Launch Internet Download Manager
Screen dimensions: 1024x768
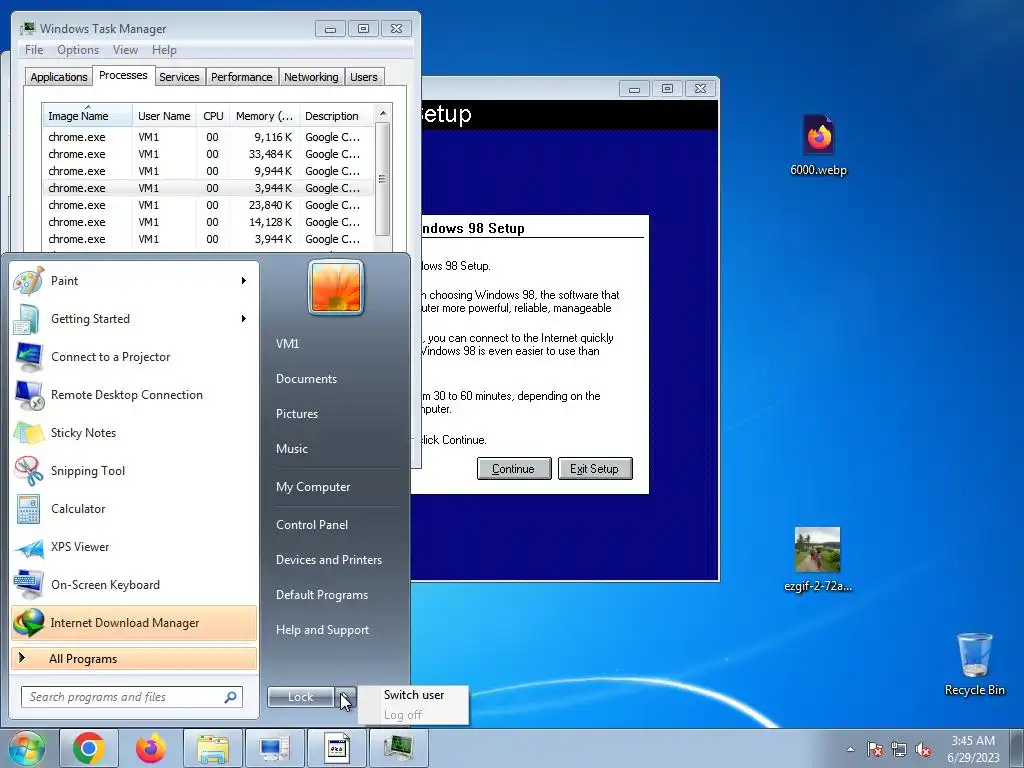(x=134, y=622)
